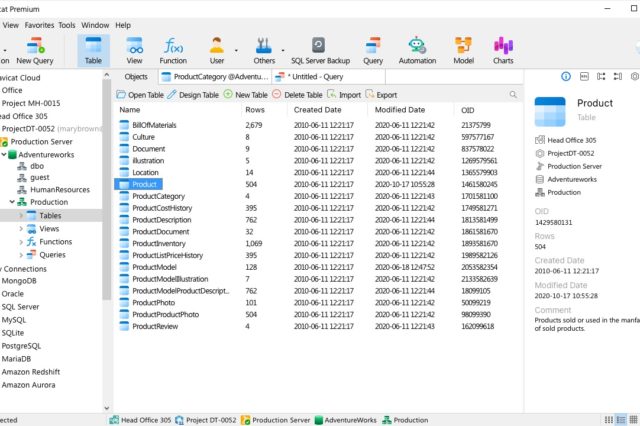Sort by the Modified Date column header
This screenshot has width=640, height=426.
(x=400, y=110)
